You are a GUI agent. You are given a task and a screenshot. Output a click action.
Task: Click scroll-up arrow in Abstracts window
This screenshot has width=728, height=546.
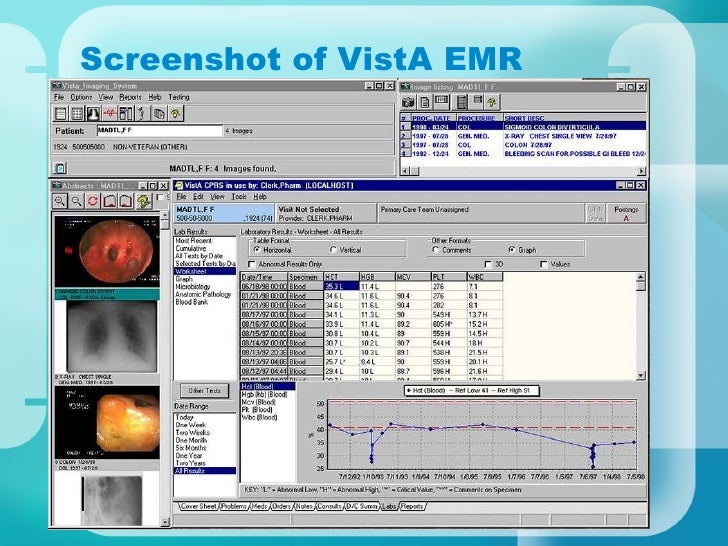[165, 216]
